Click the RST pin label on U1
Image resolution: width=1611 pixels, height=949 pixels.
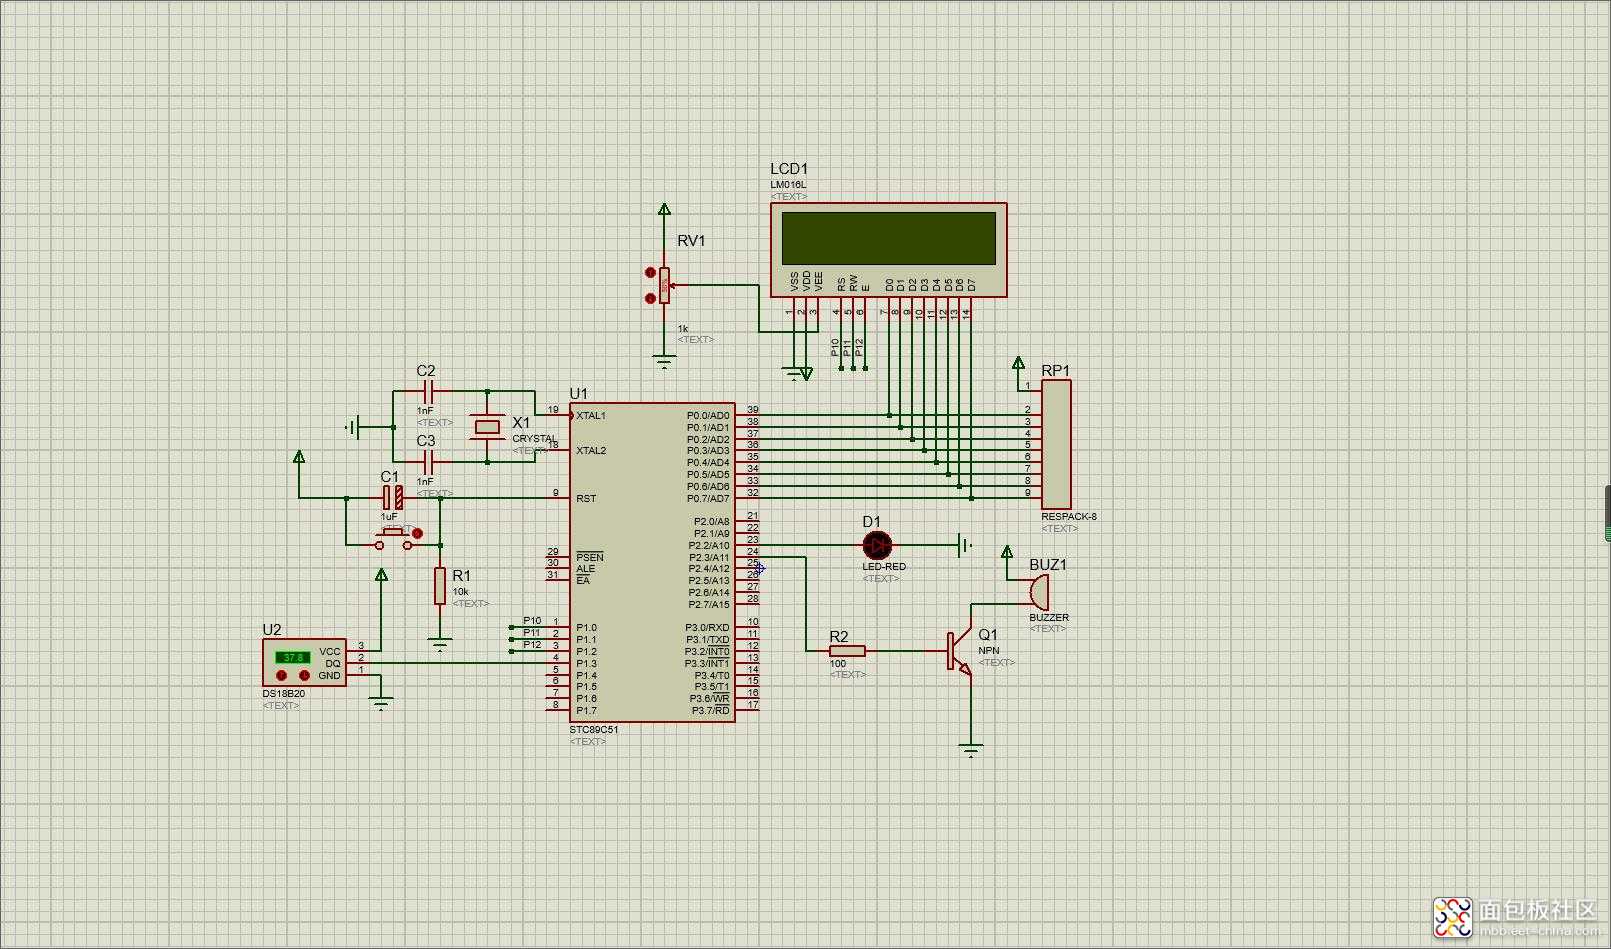click(x=586, y=498)
